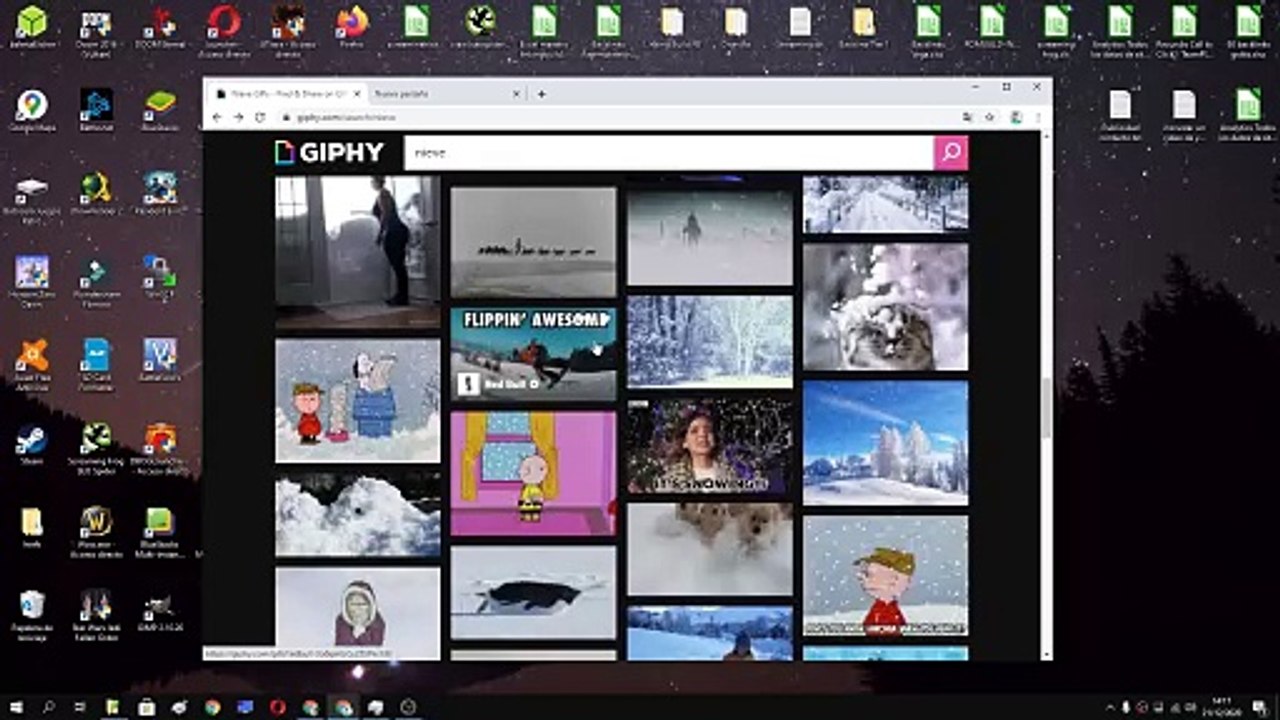
Task: Open the Opera launcher desktop shortcut
Action: pyautogui.click(x=224, y=29)
